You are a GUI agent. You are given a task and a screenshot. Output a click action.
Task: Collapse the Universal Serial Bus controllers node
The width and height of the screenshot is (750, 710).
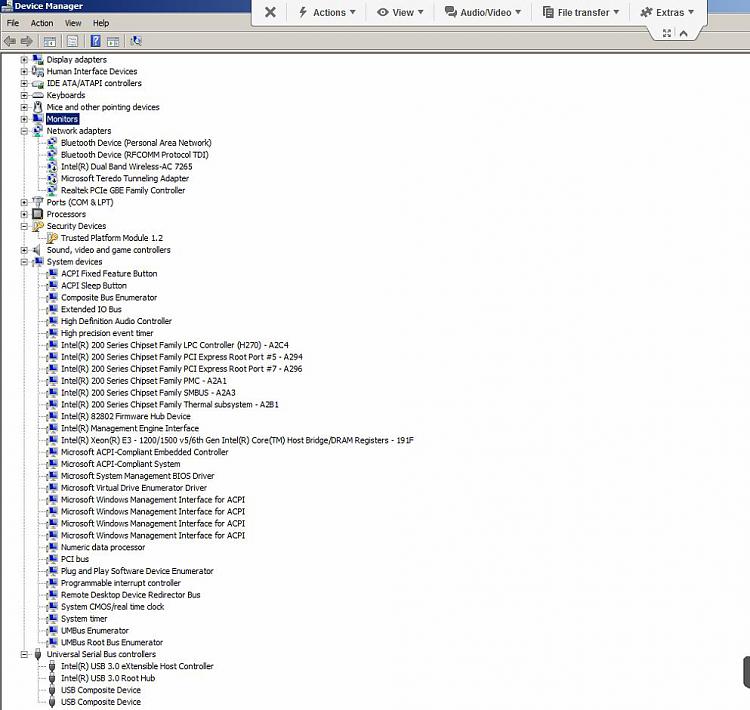point(24,654)
